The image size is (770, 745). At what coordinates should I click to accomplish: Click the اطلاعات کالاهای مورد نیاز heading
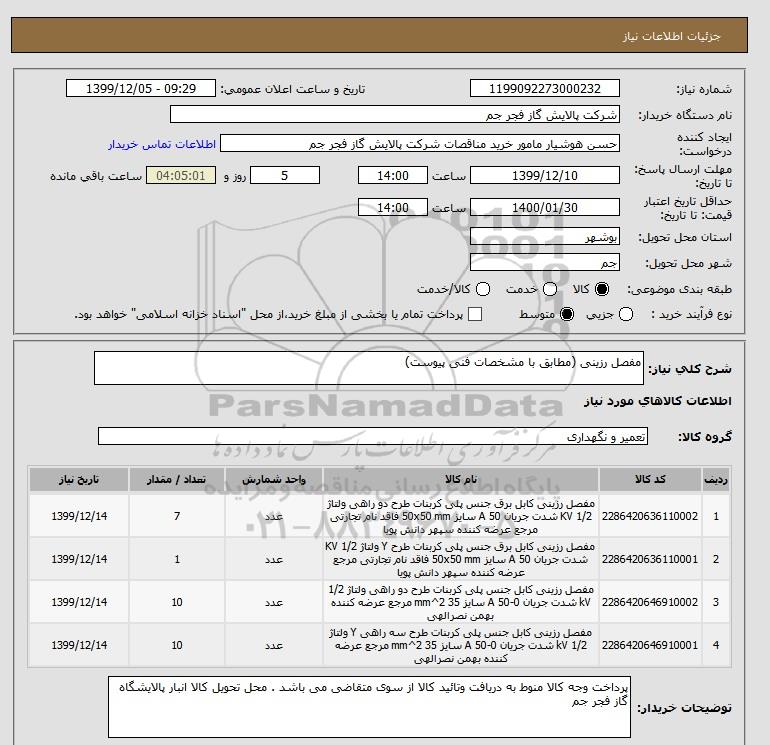click(x=658, y=401)
